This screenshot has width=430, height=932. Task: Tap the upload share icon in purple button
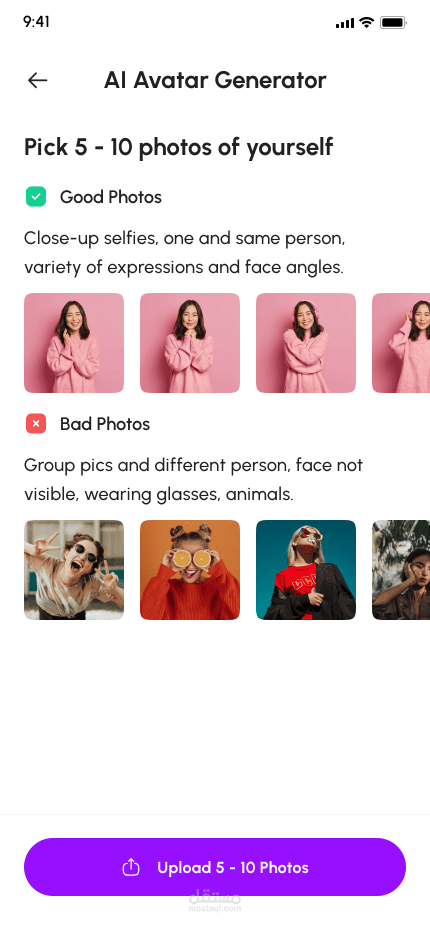[x=131, y=867]
